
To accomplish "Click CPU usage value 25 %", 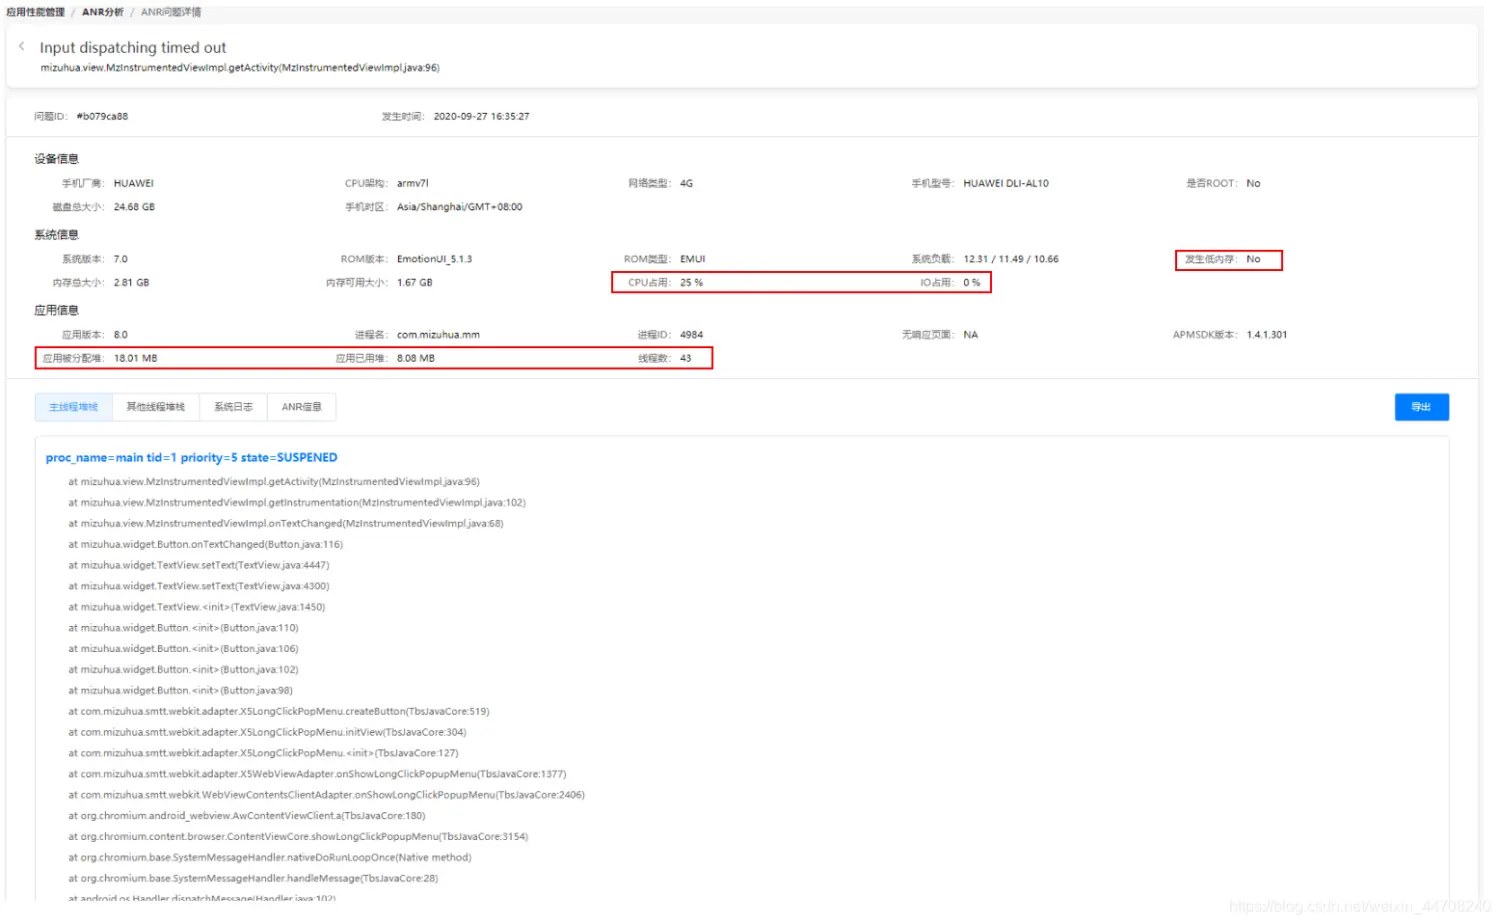I will click(691, 283).
